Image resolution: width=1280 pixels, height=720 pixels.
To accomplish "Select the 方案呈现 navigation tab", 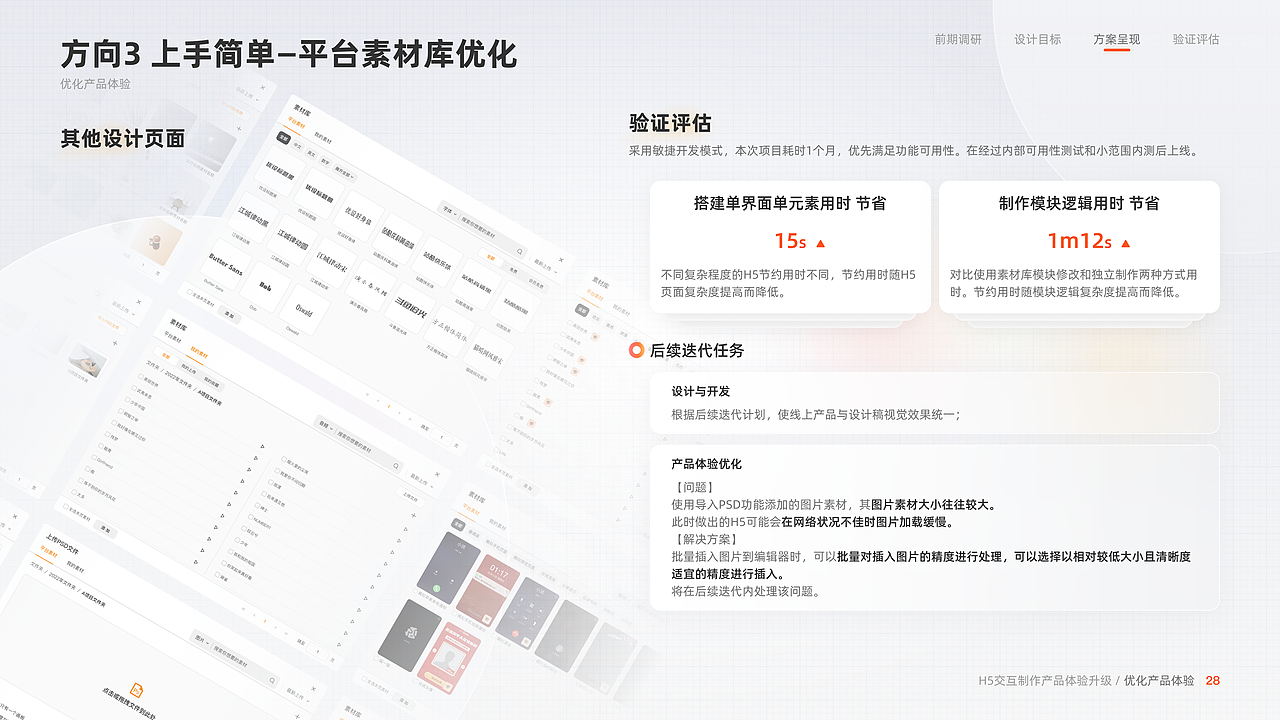I will (x=1117, y=39).
